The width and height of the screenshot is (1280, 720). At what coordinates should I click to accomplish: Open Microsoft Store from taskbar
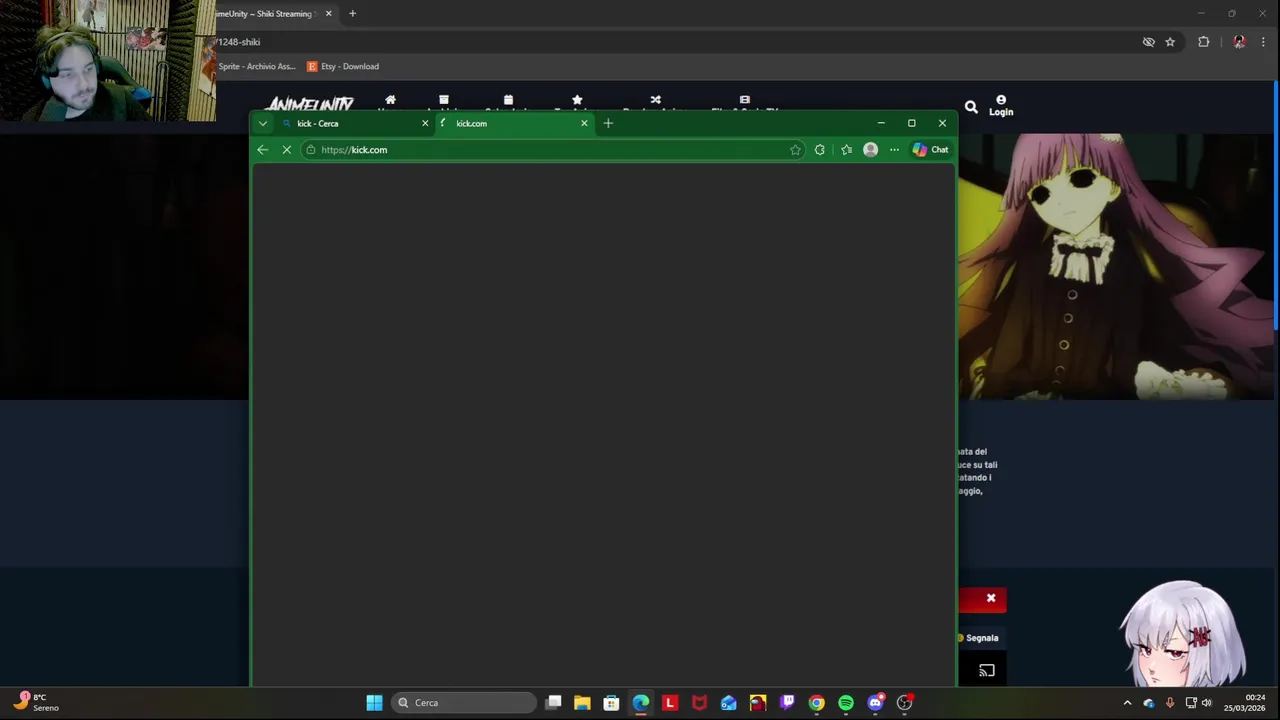611,703
